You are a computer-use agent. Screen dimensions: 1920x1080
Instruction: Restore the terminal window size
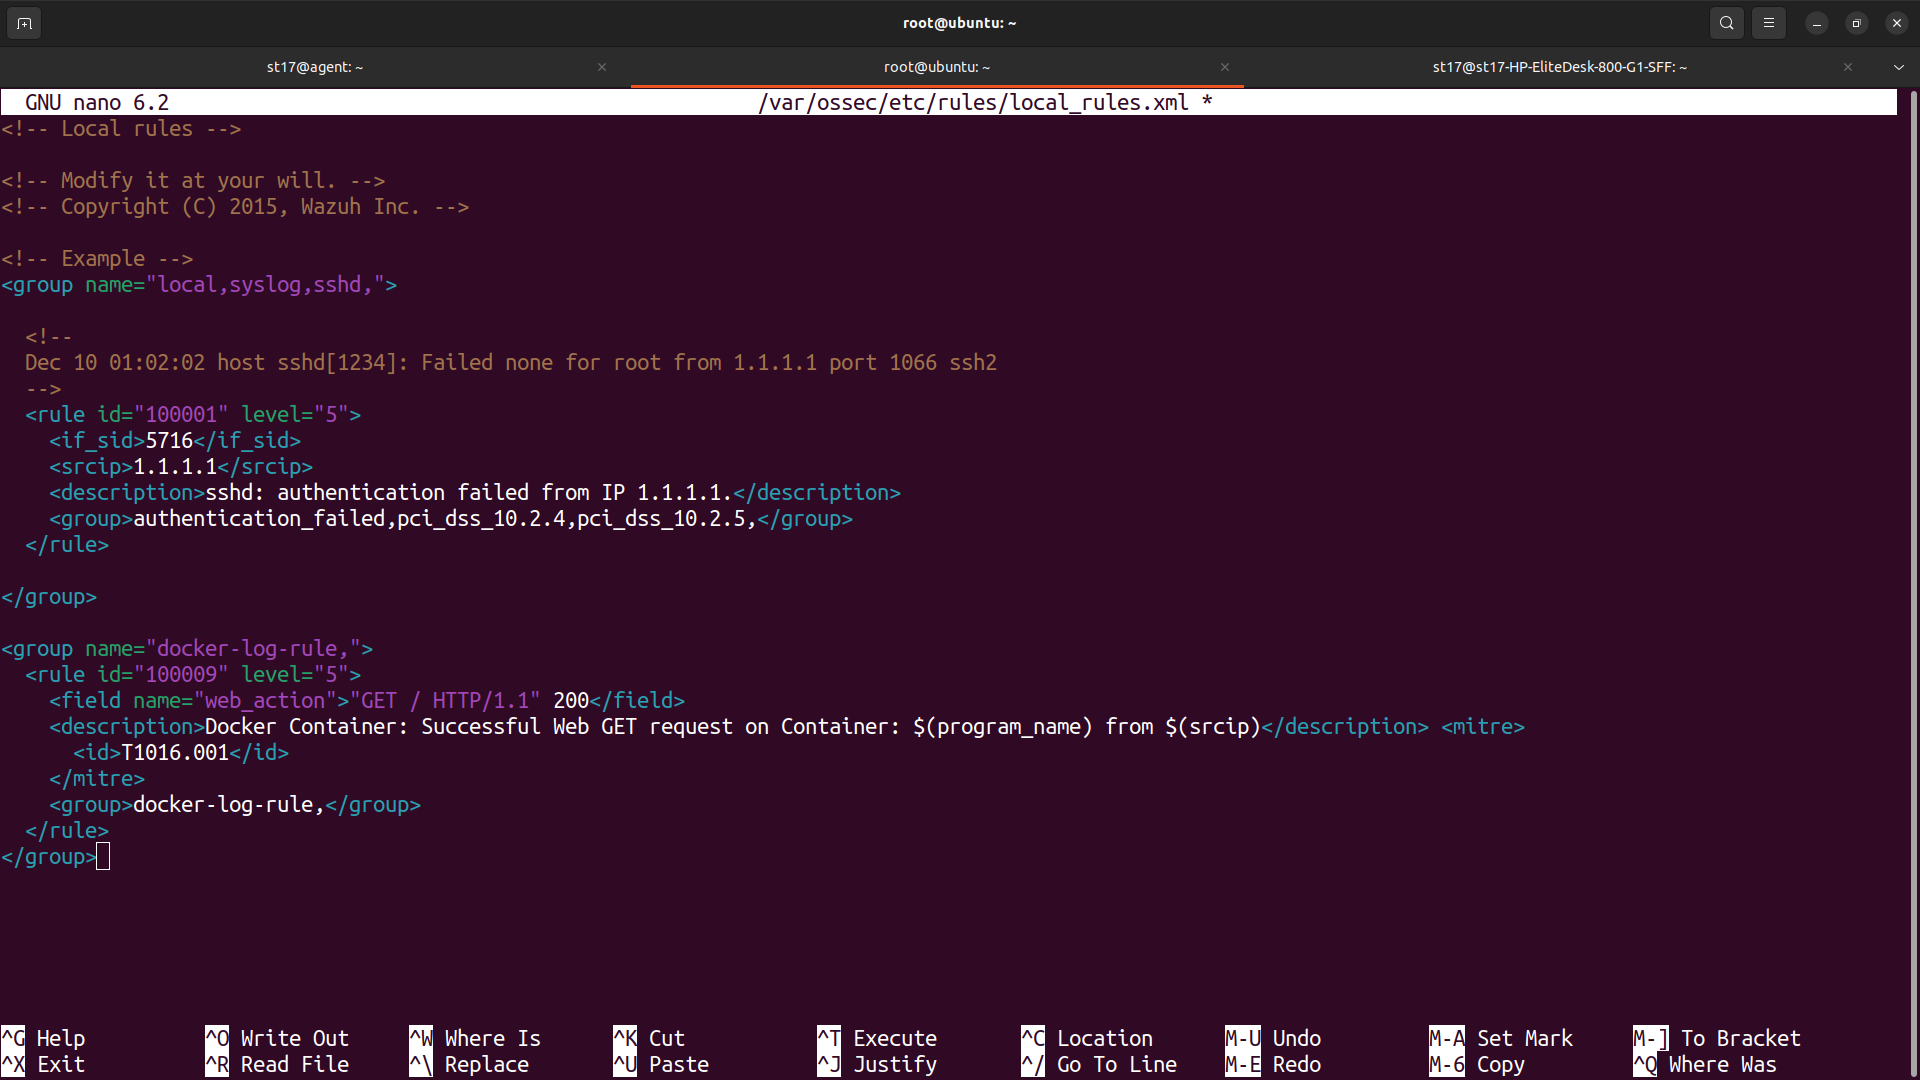1857,23
